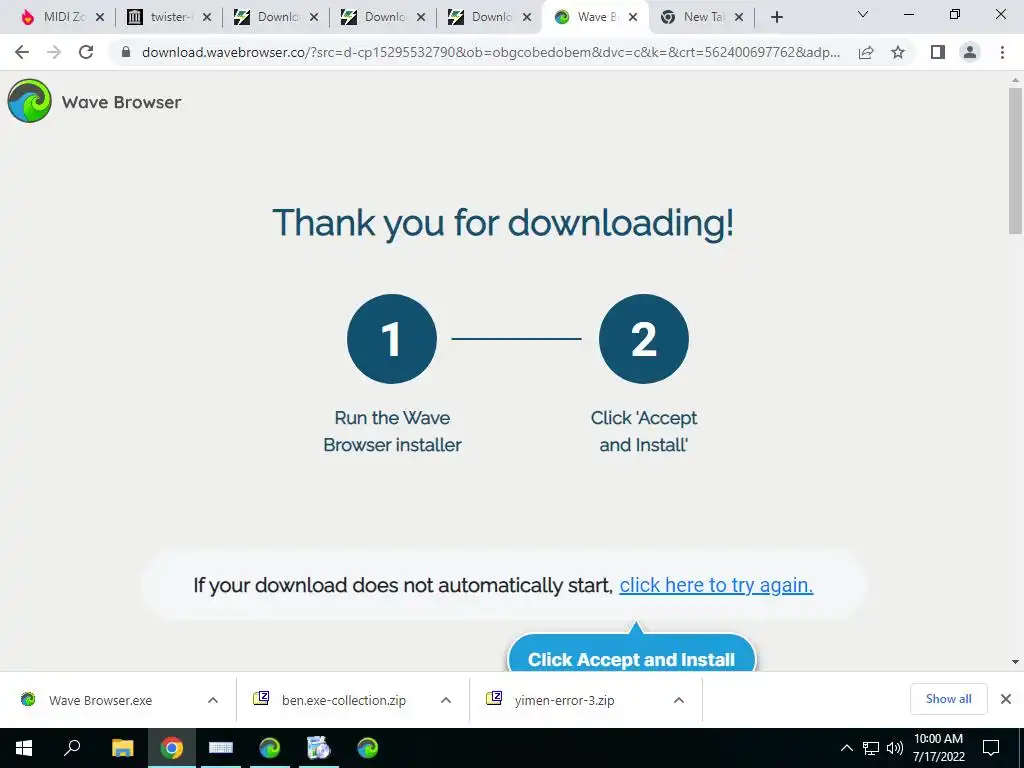Click the 'click here to try again' link
The width and height of the screenshot is (1024, 768).
(716, 585)
